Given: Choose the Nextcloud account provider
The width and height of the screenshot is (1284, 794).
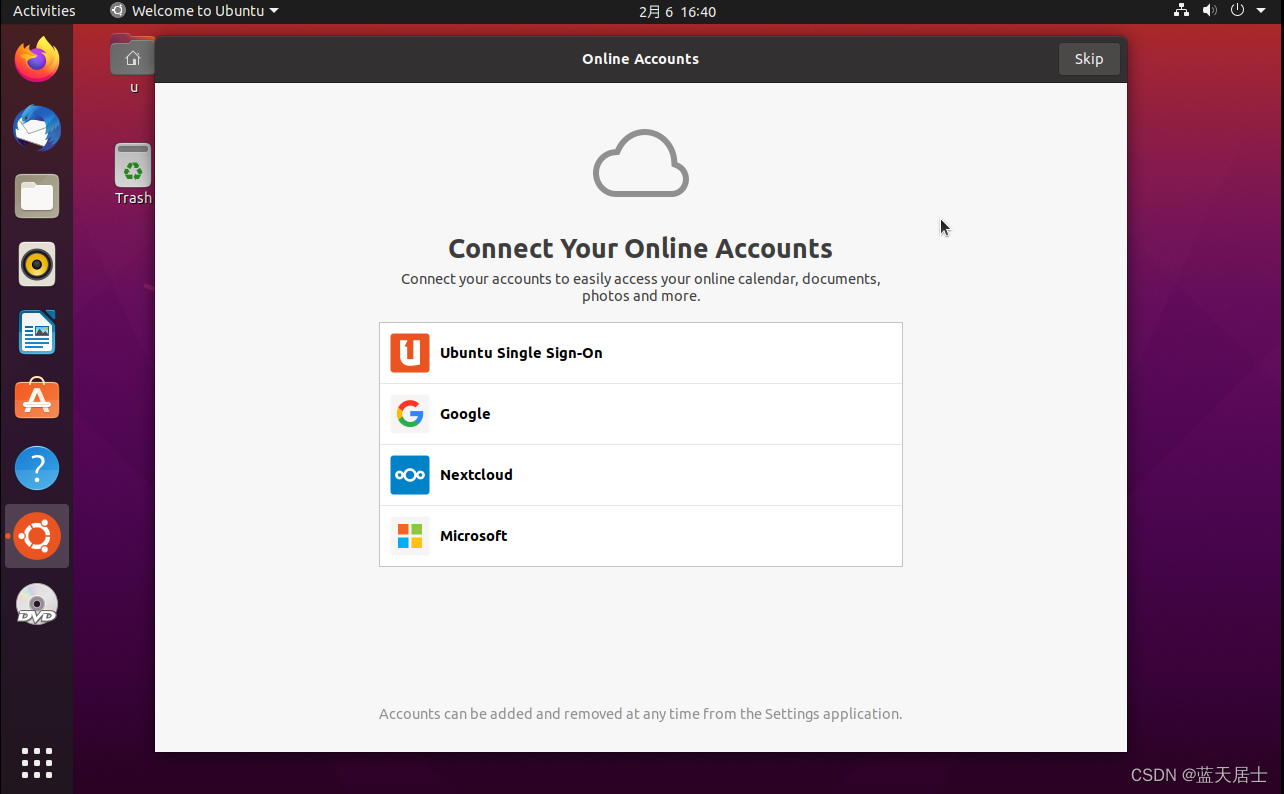Looking at the screenshot, I should pyautogui.click(x=640, y=474).
